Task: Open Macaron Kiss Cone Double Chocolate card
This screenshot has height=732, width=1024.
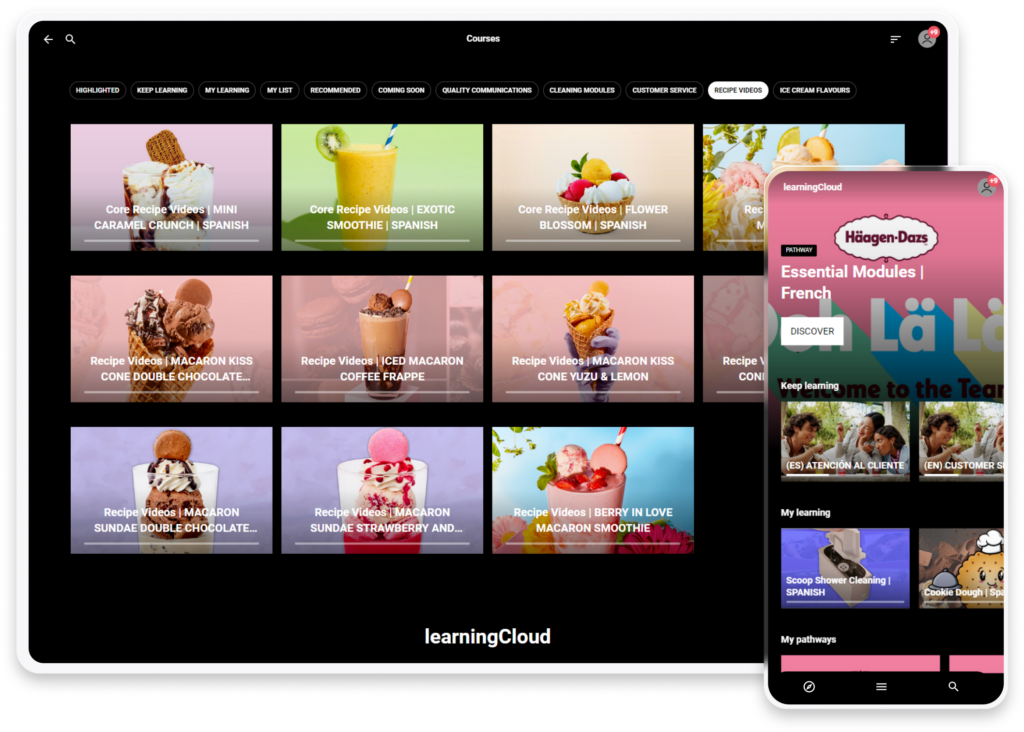Action: point(171,339)
